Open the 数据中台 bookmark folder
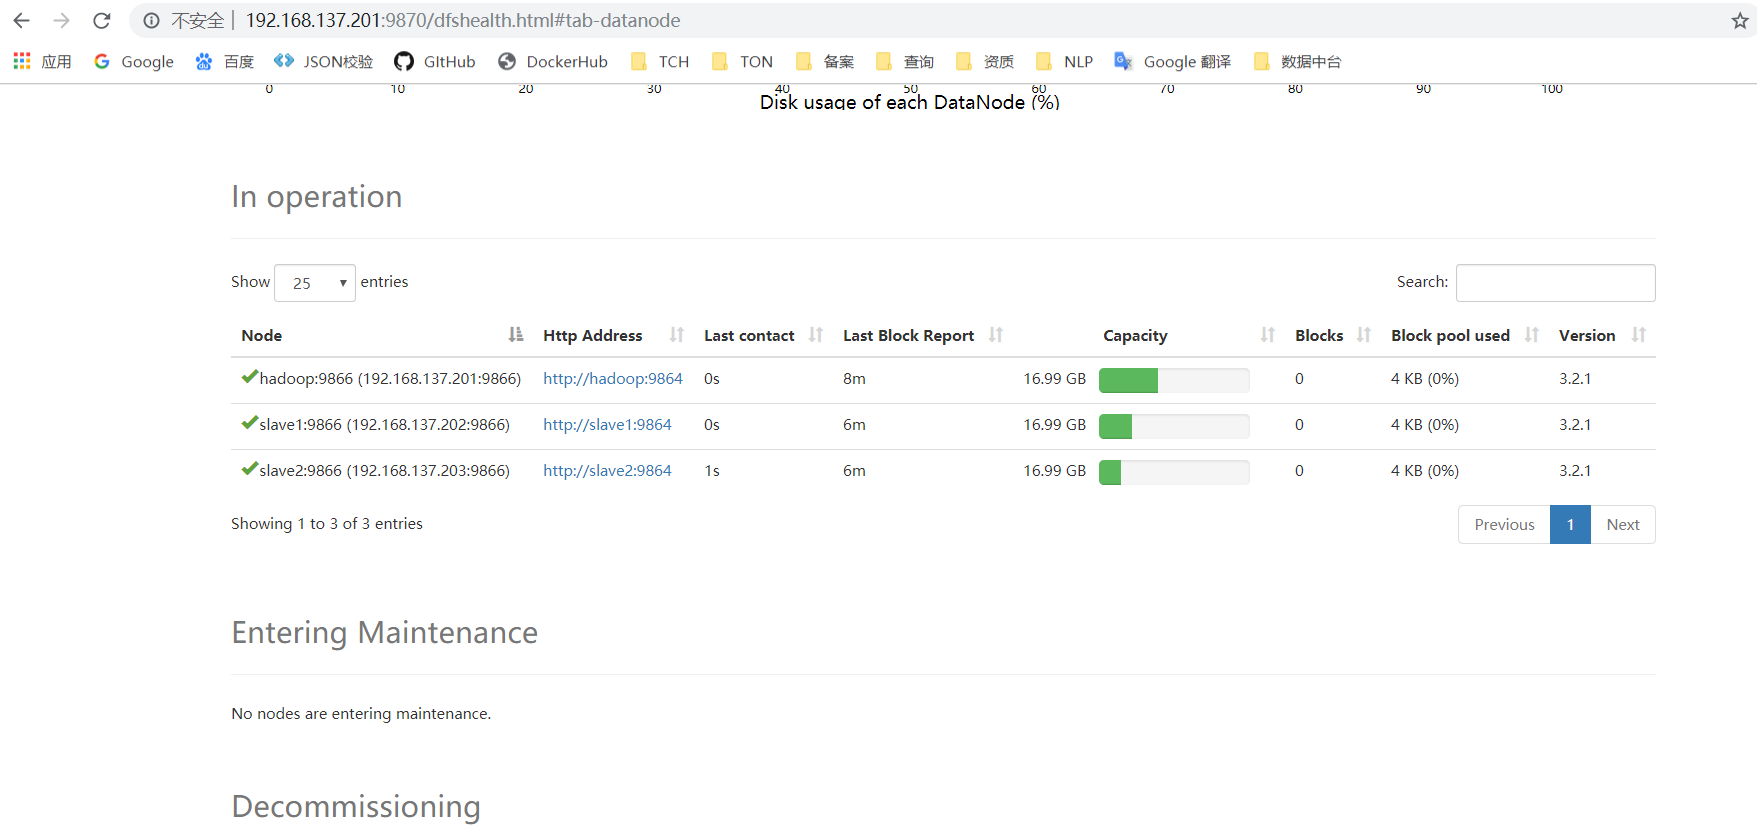Image resolution: width=1757 pixels, height=837 pixels. click(x=1297, y=61)
